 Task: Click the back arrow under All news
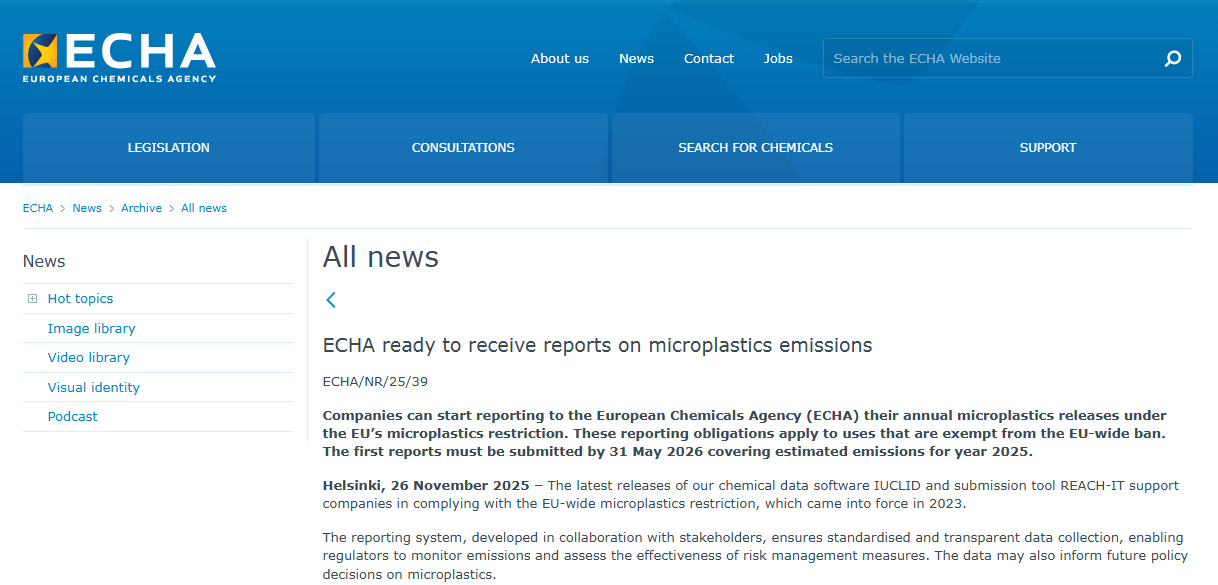pyautogui.click(x=331, y=299)
